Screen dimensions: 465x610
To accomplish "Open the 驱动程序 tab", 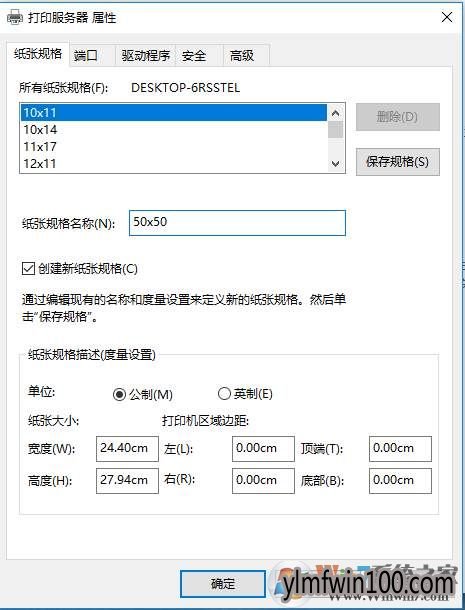I will tap(146, 56).
